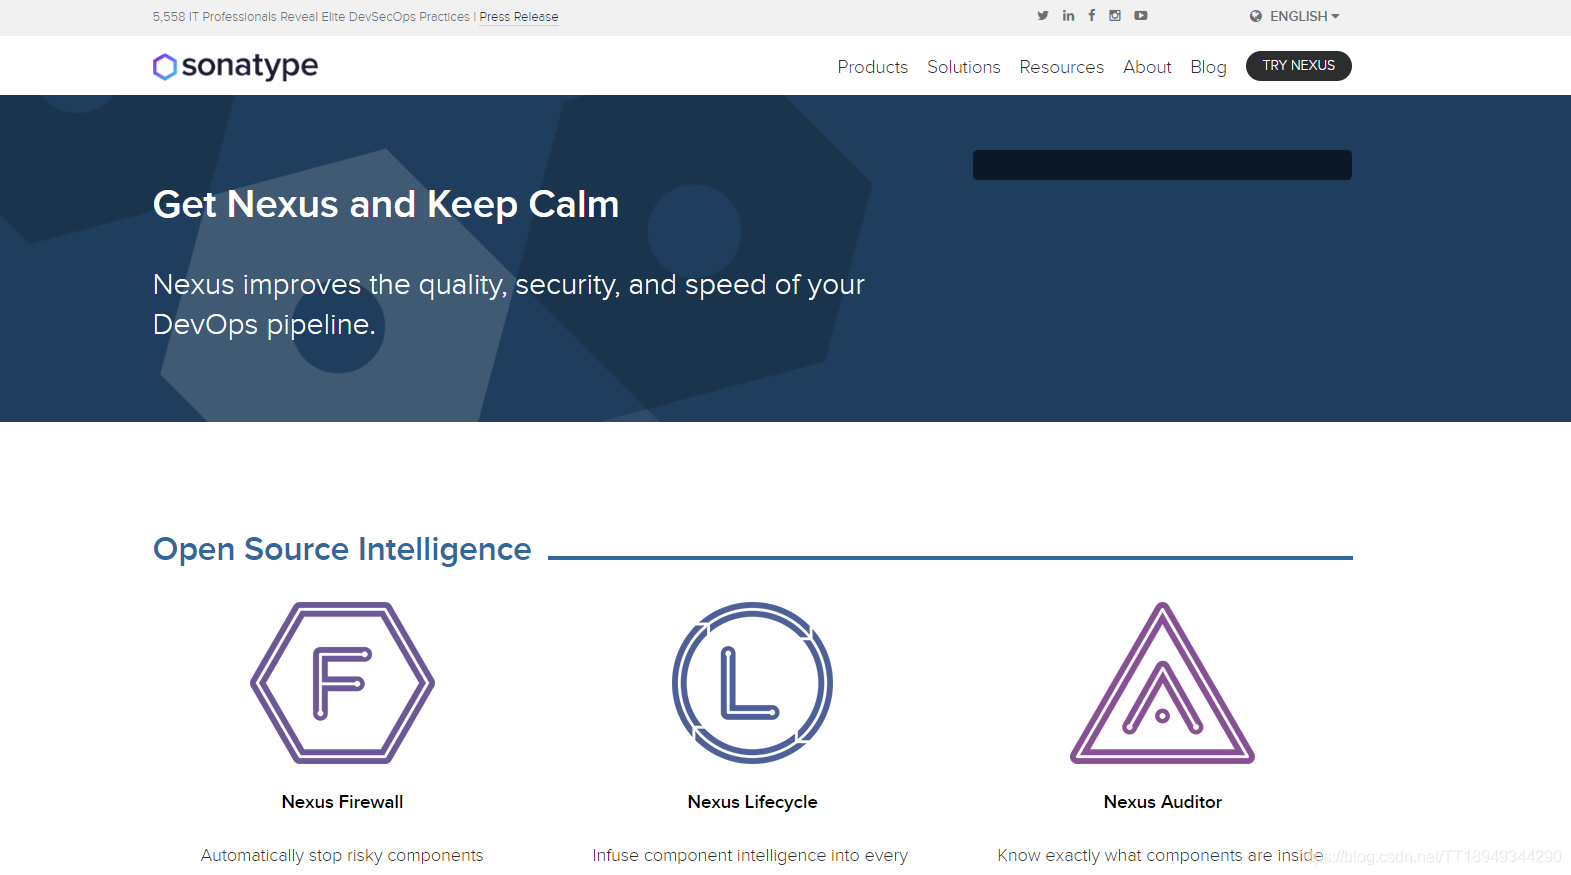Click the Nexus Firewall hexagon icon

pos(342,683)
